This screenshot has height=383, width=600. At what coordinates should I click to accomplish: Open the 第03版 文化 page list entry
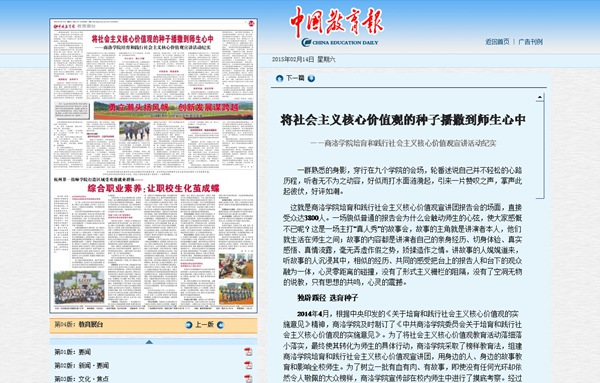(x=82, y=378)
